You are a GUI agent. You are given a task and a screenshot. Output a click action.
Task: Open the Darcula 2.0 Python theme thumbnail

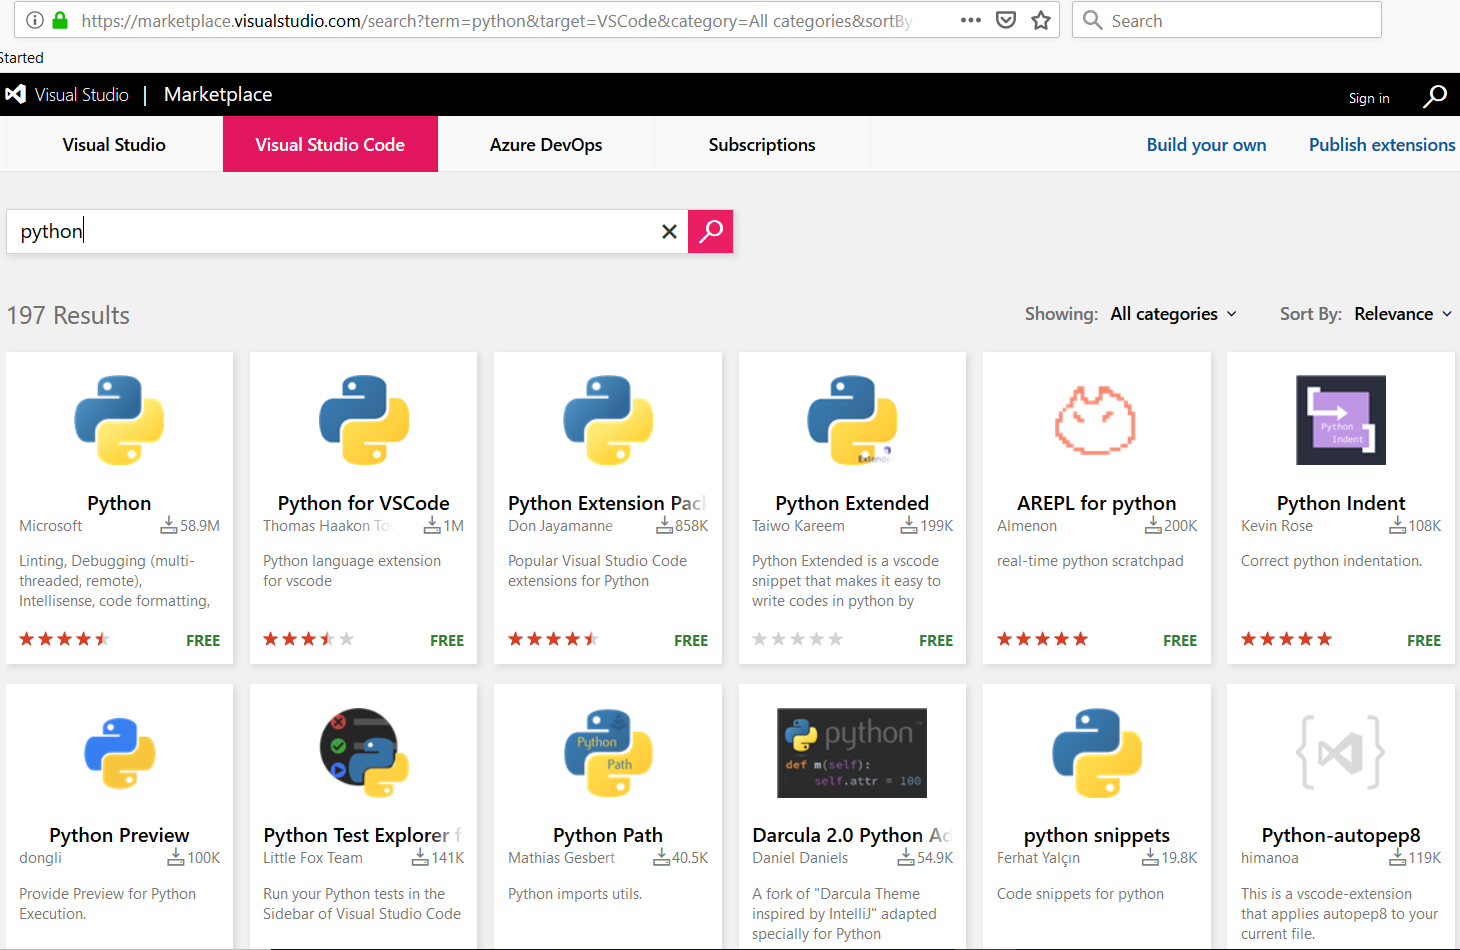[x=852, y=753]
